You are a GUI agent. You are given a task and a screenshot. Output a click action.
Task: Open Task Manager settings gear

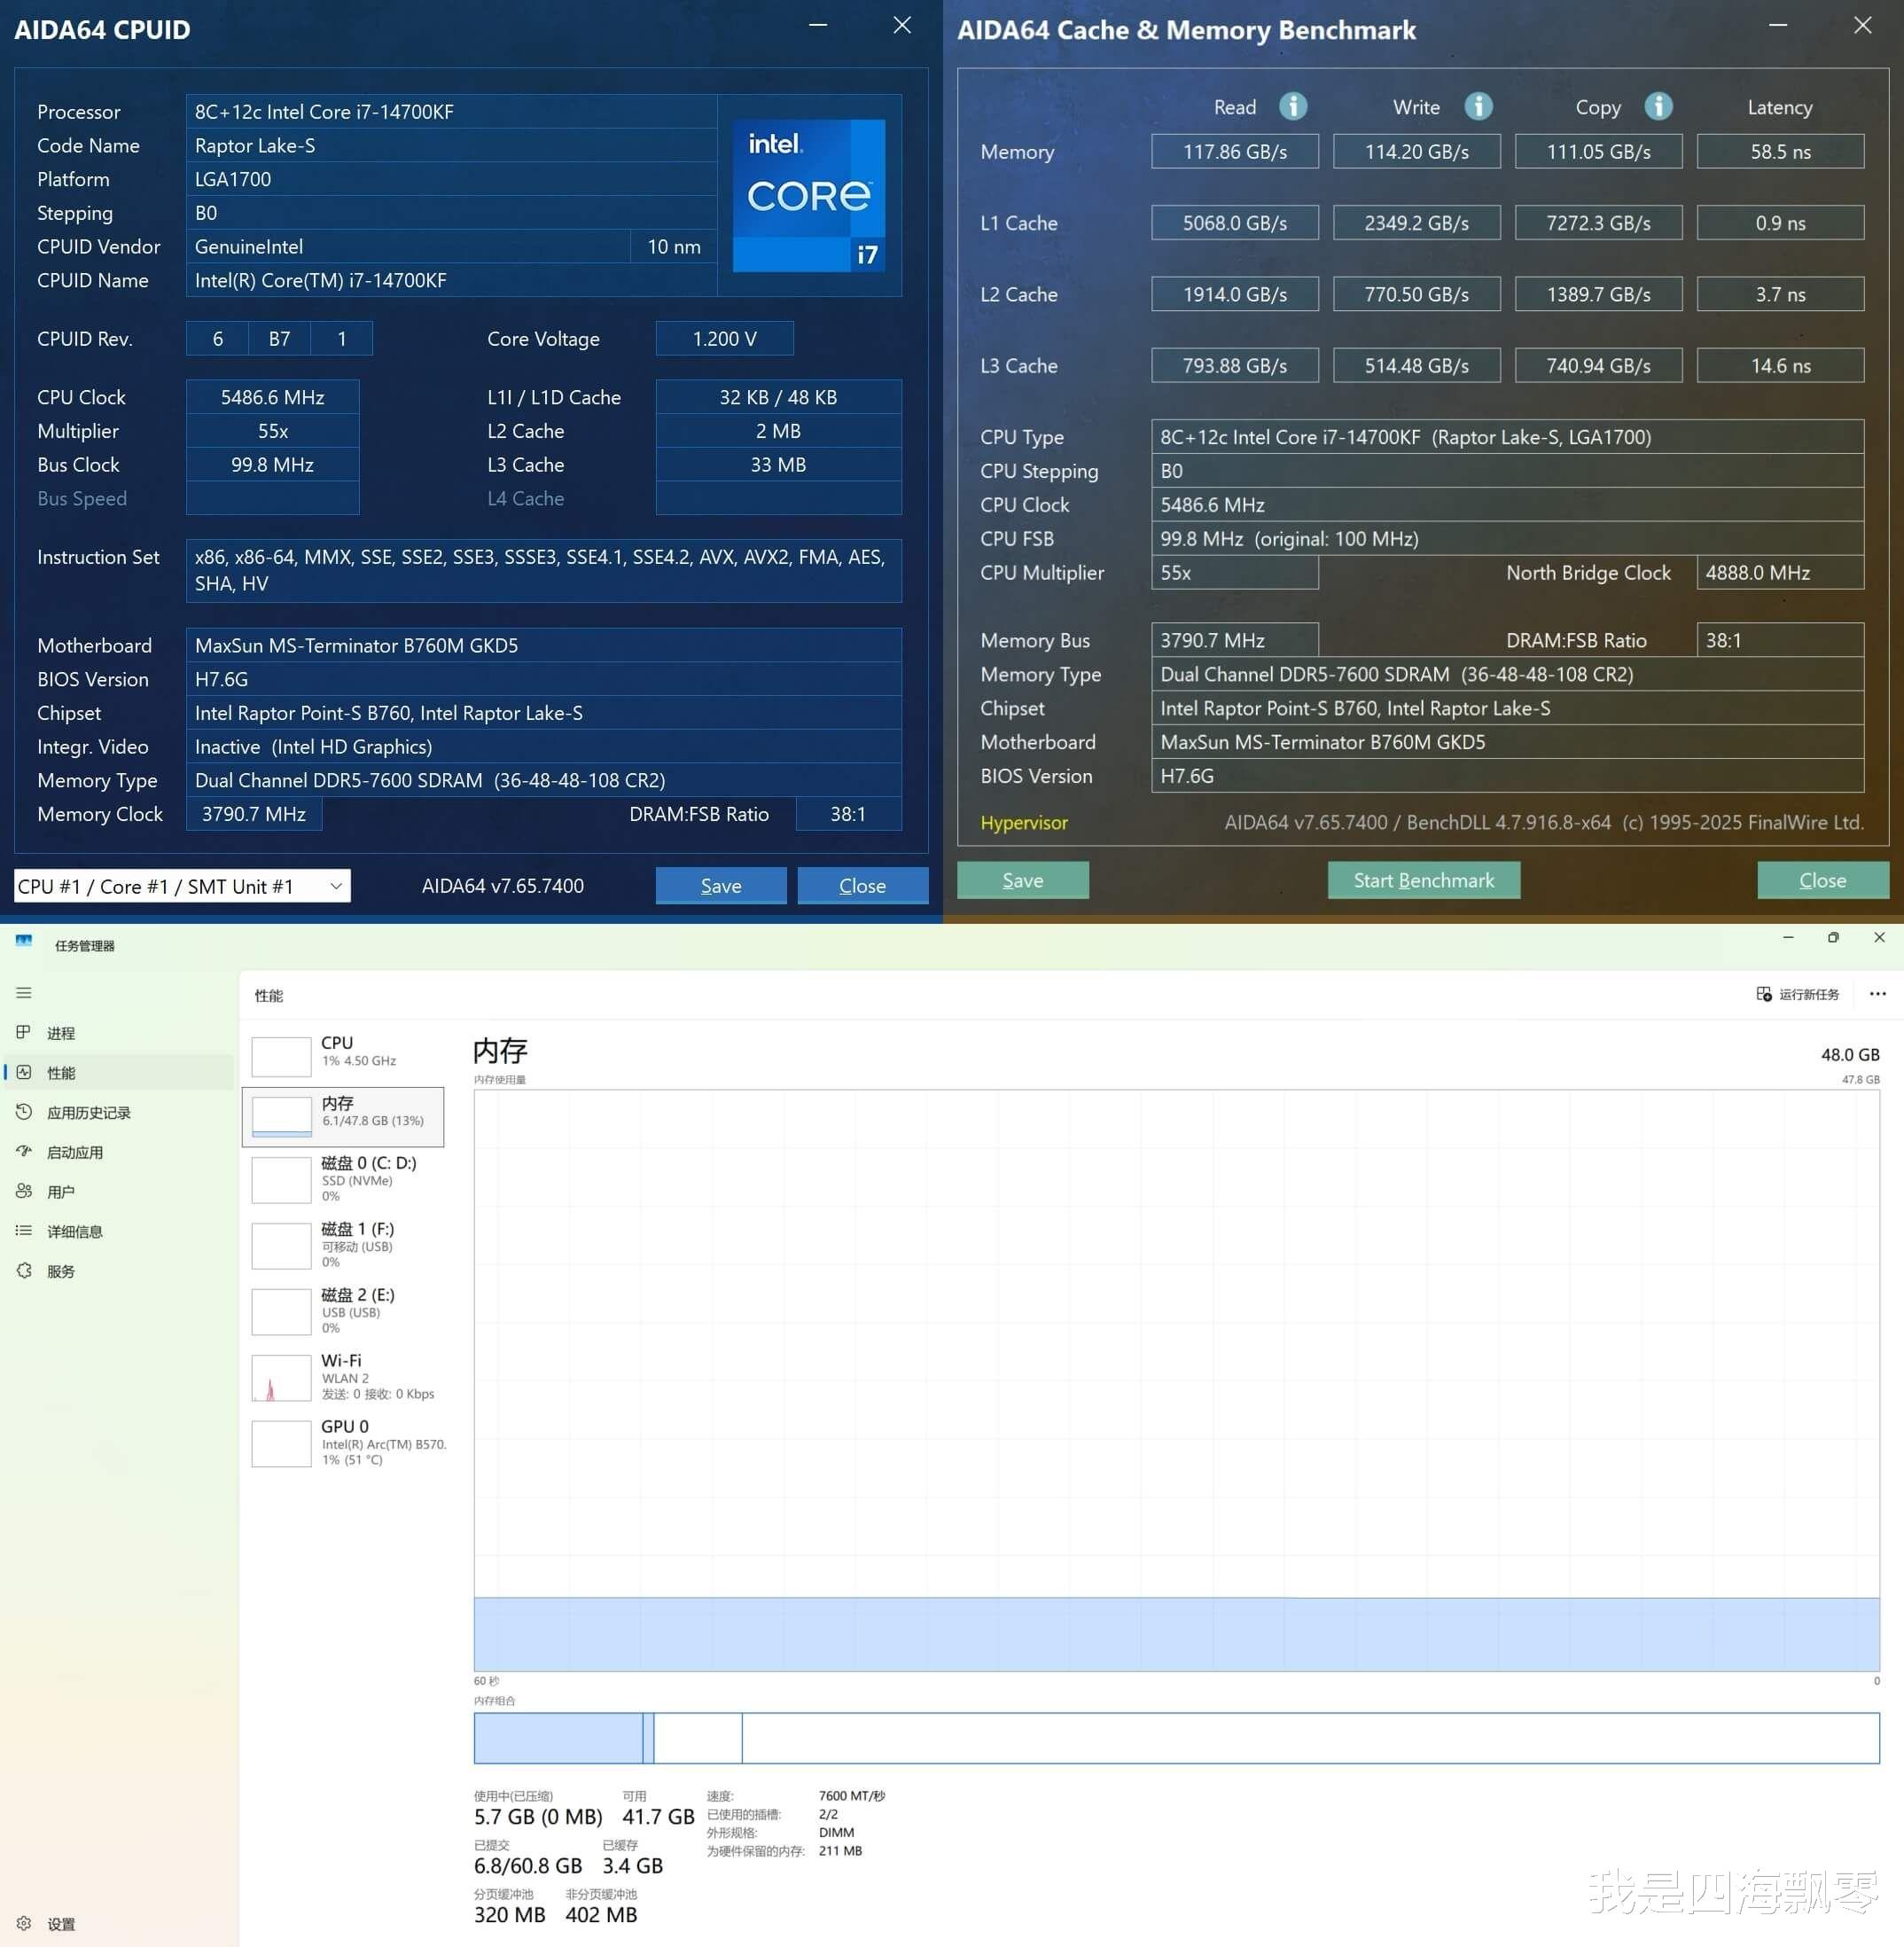pyautogui.click(x=24, y=1923)
